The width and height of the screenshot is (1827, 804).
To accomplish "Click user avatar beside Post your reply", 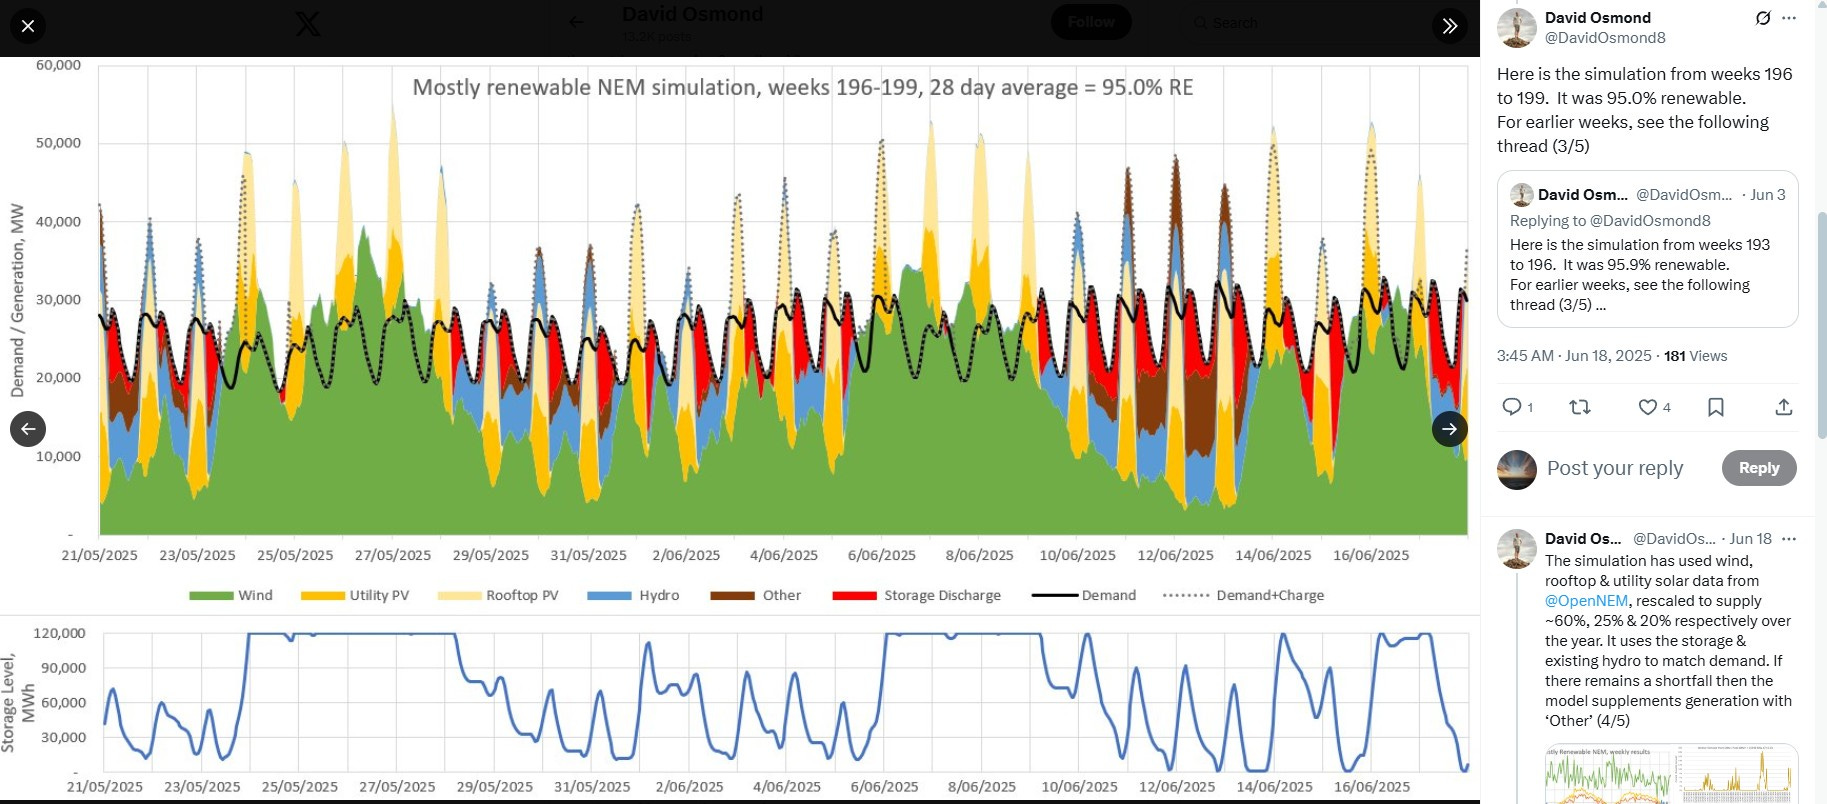I will coord(1517,469).
